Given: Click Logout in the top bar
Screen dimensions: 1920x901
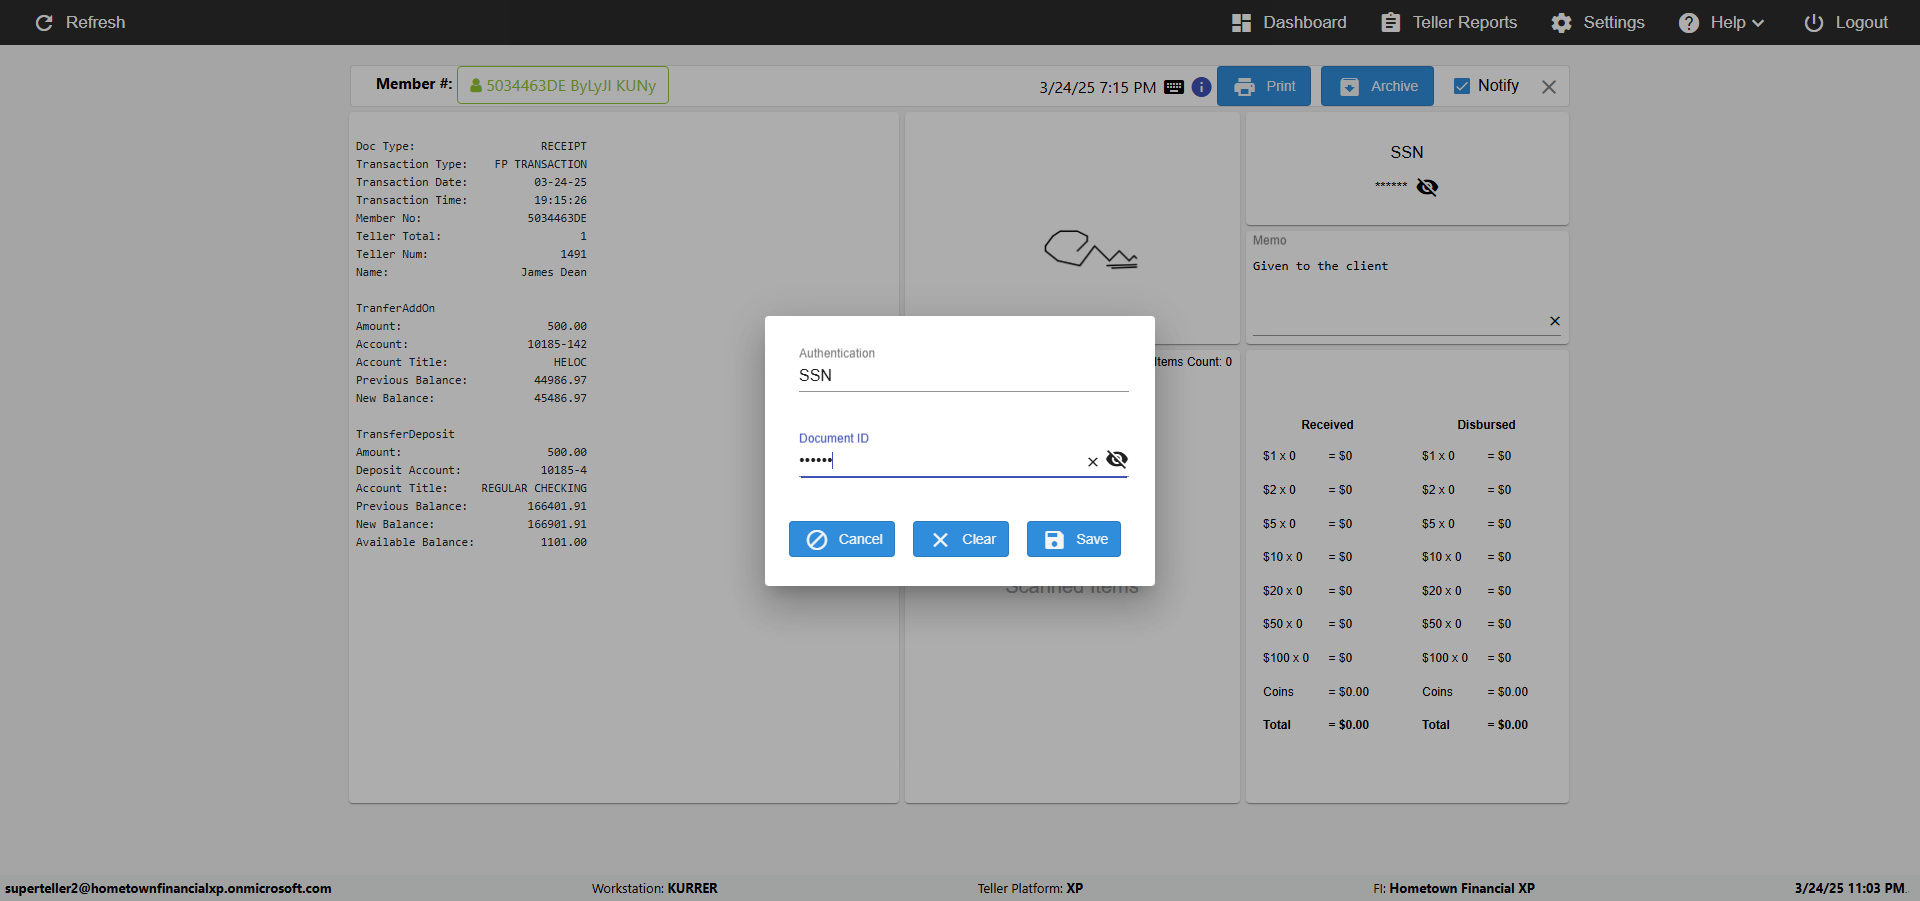Looking at the screenshot, I should pos(1846,22).
